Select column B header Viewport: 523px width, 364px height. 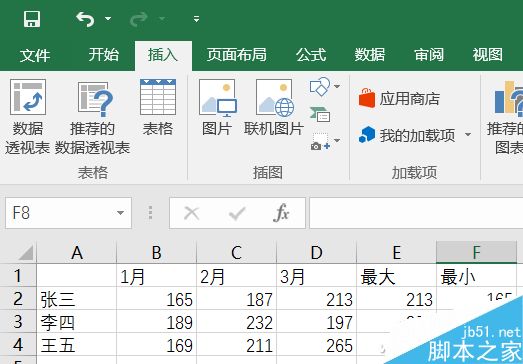(157, 252)
